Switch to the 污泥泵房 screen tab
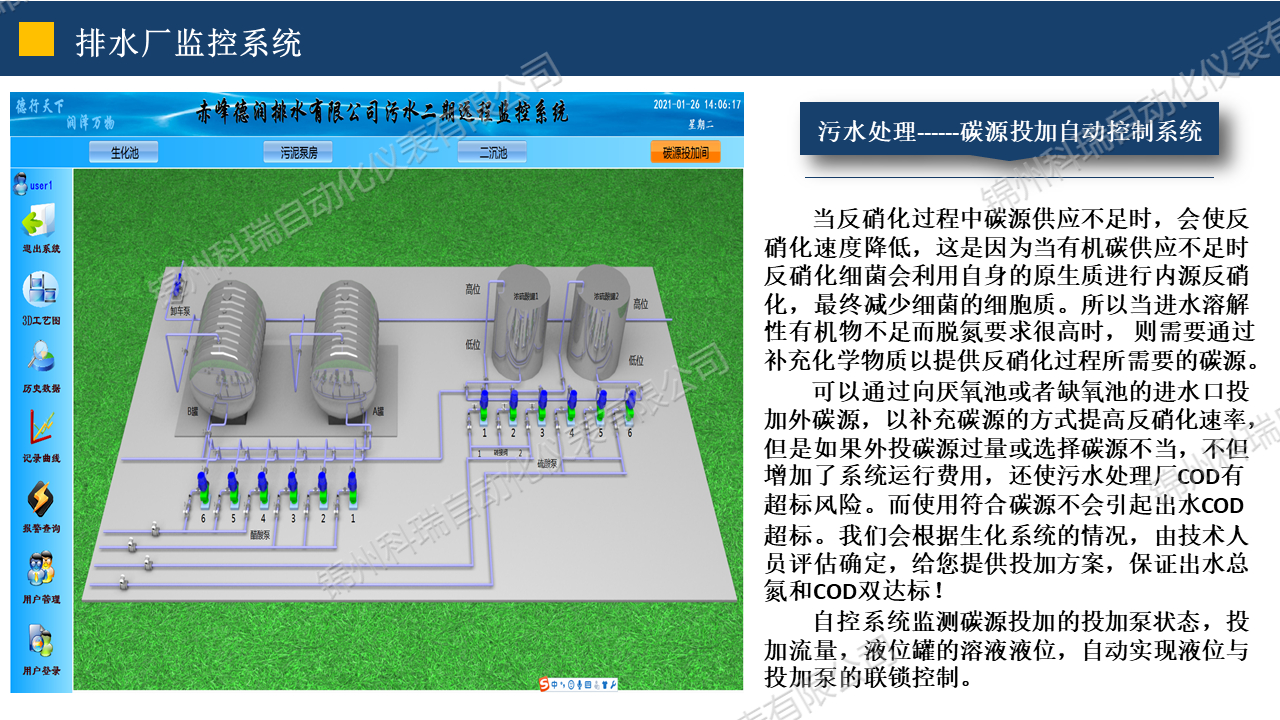Screen dimensions: 1280x720 coord(300,151)
